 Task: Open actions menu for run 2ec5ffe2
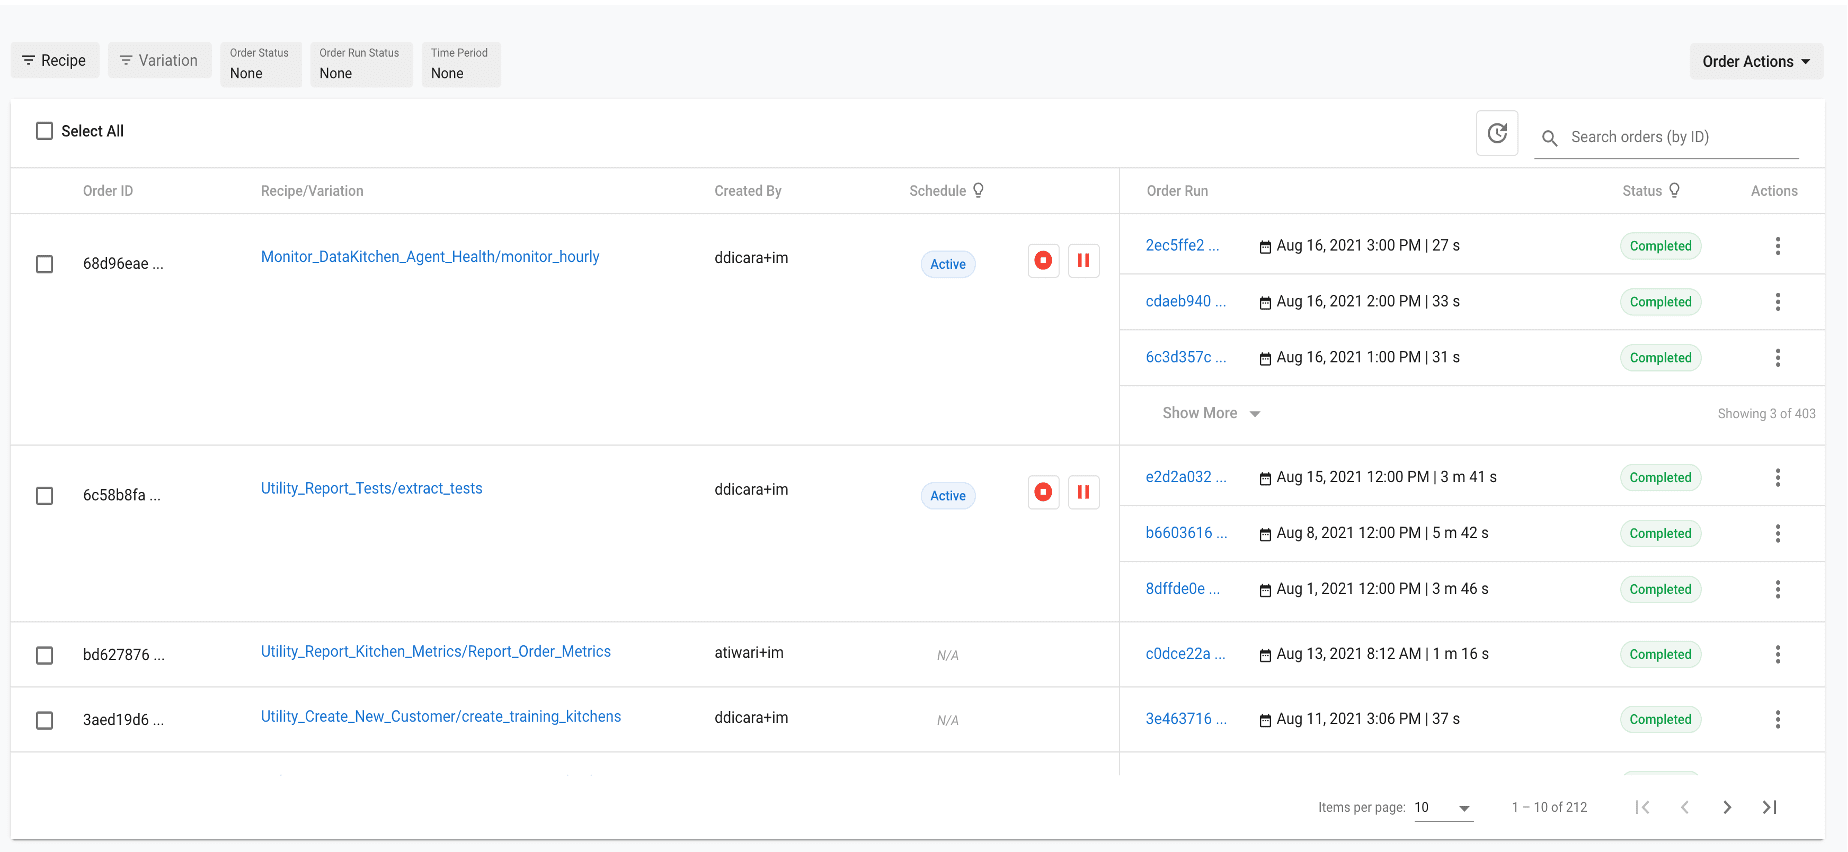(x=1777, y=246)
